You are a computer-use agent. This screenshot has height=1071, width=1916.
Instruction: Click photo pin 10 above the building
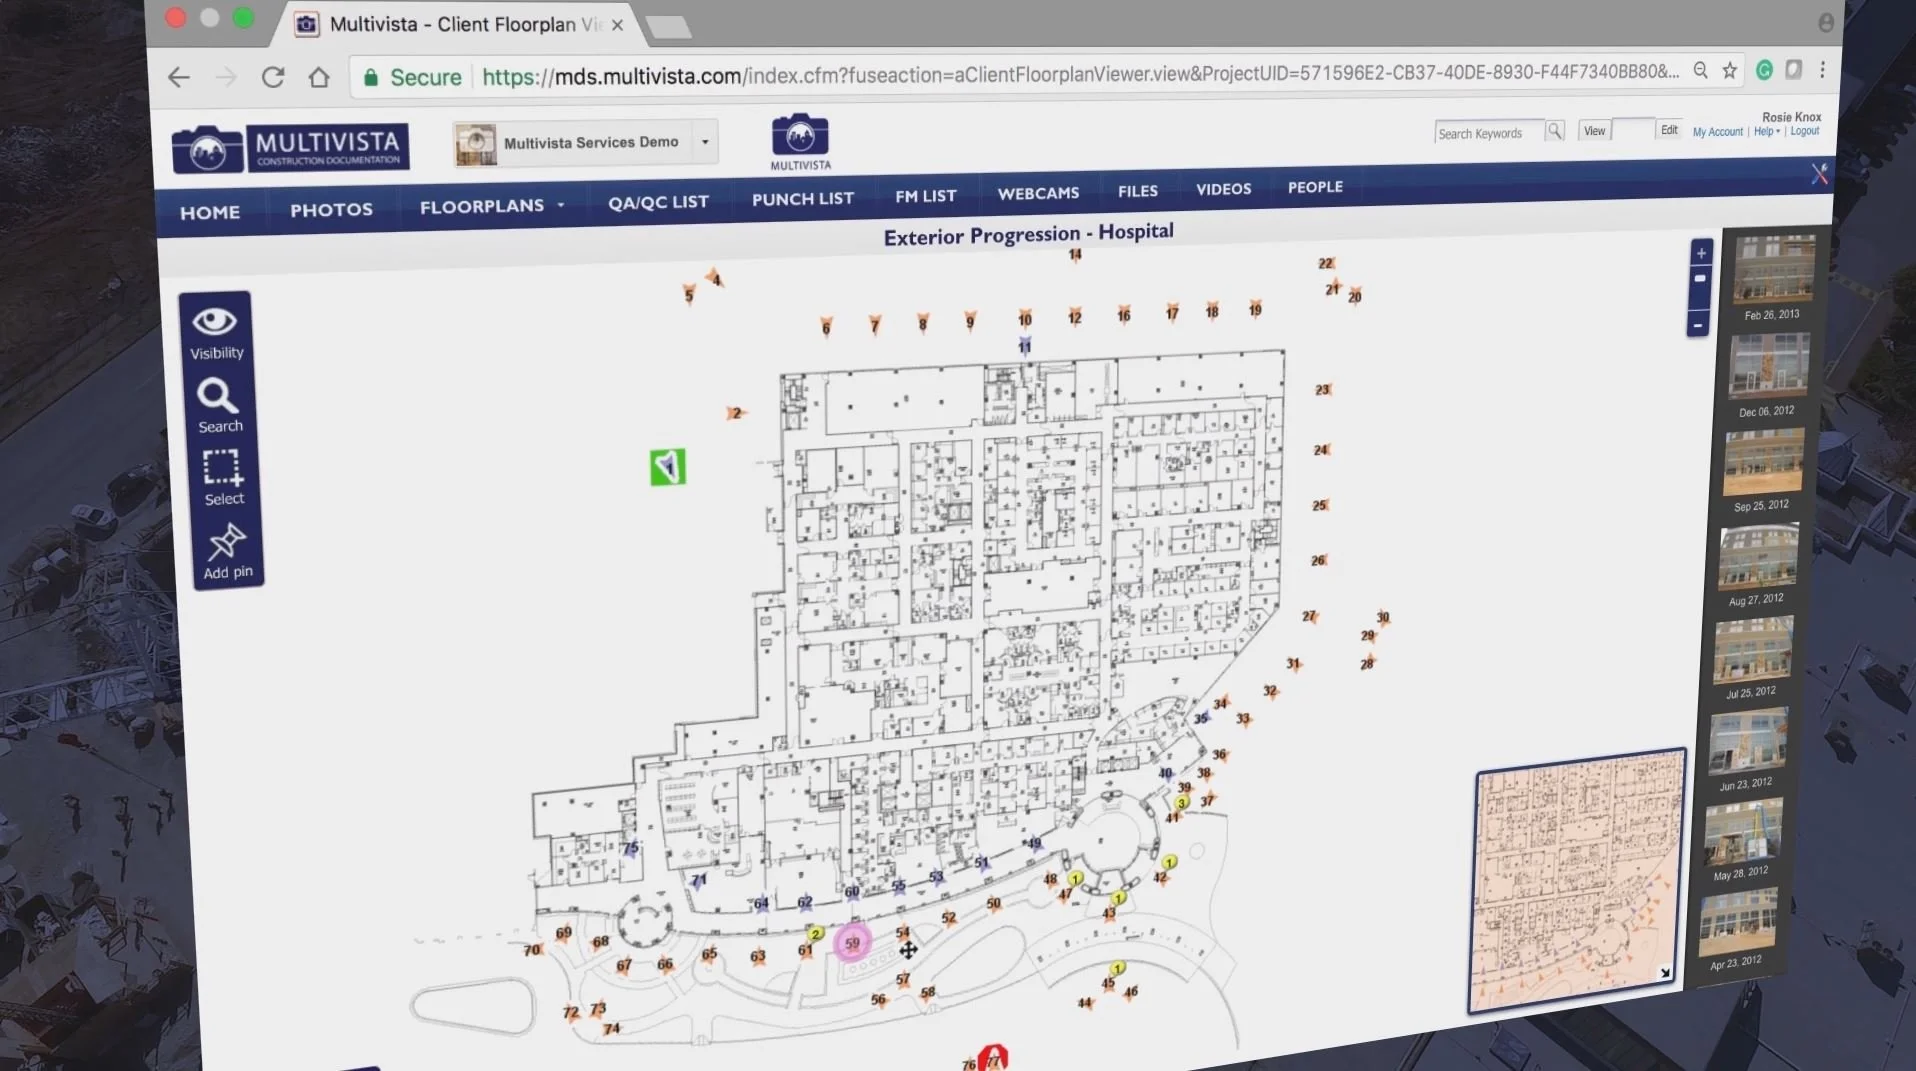click(1024, 320)
